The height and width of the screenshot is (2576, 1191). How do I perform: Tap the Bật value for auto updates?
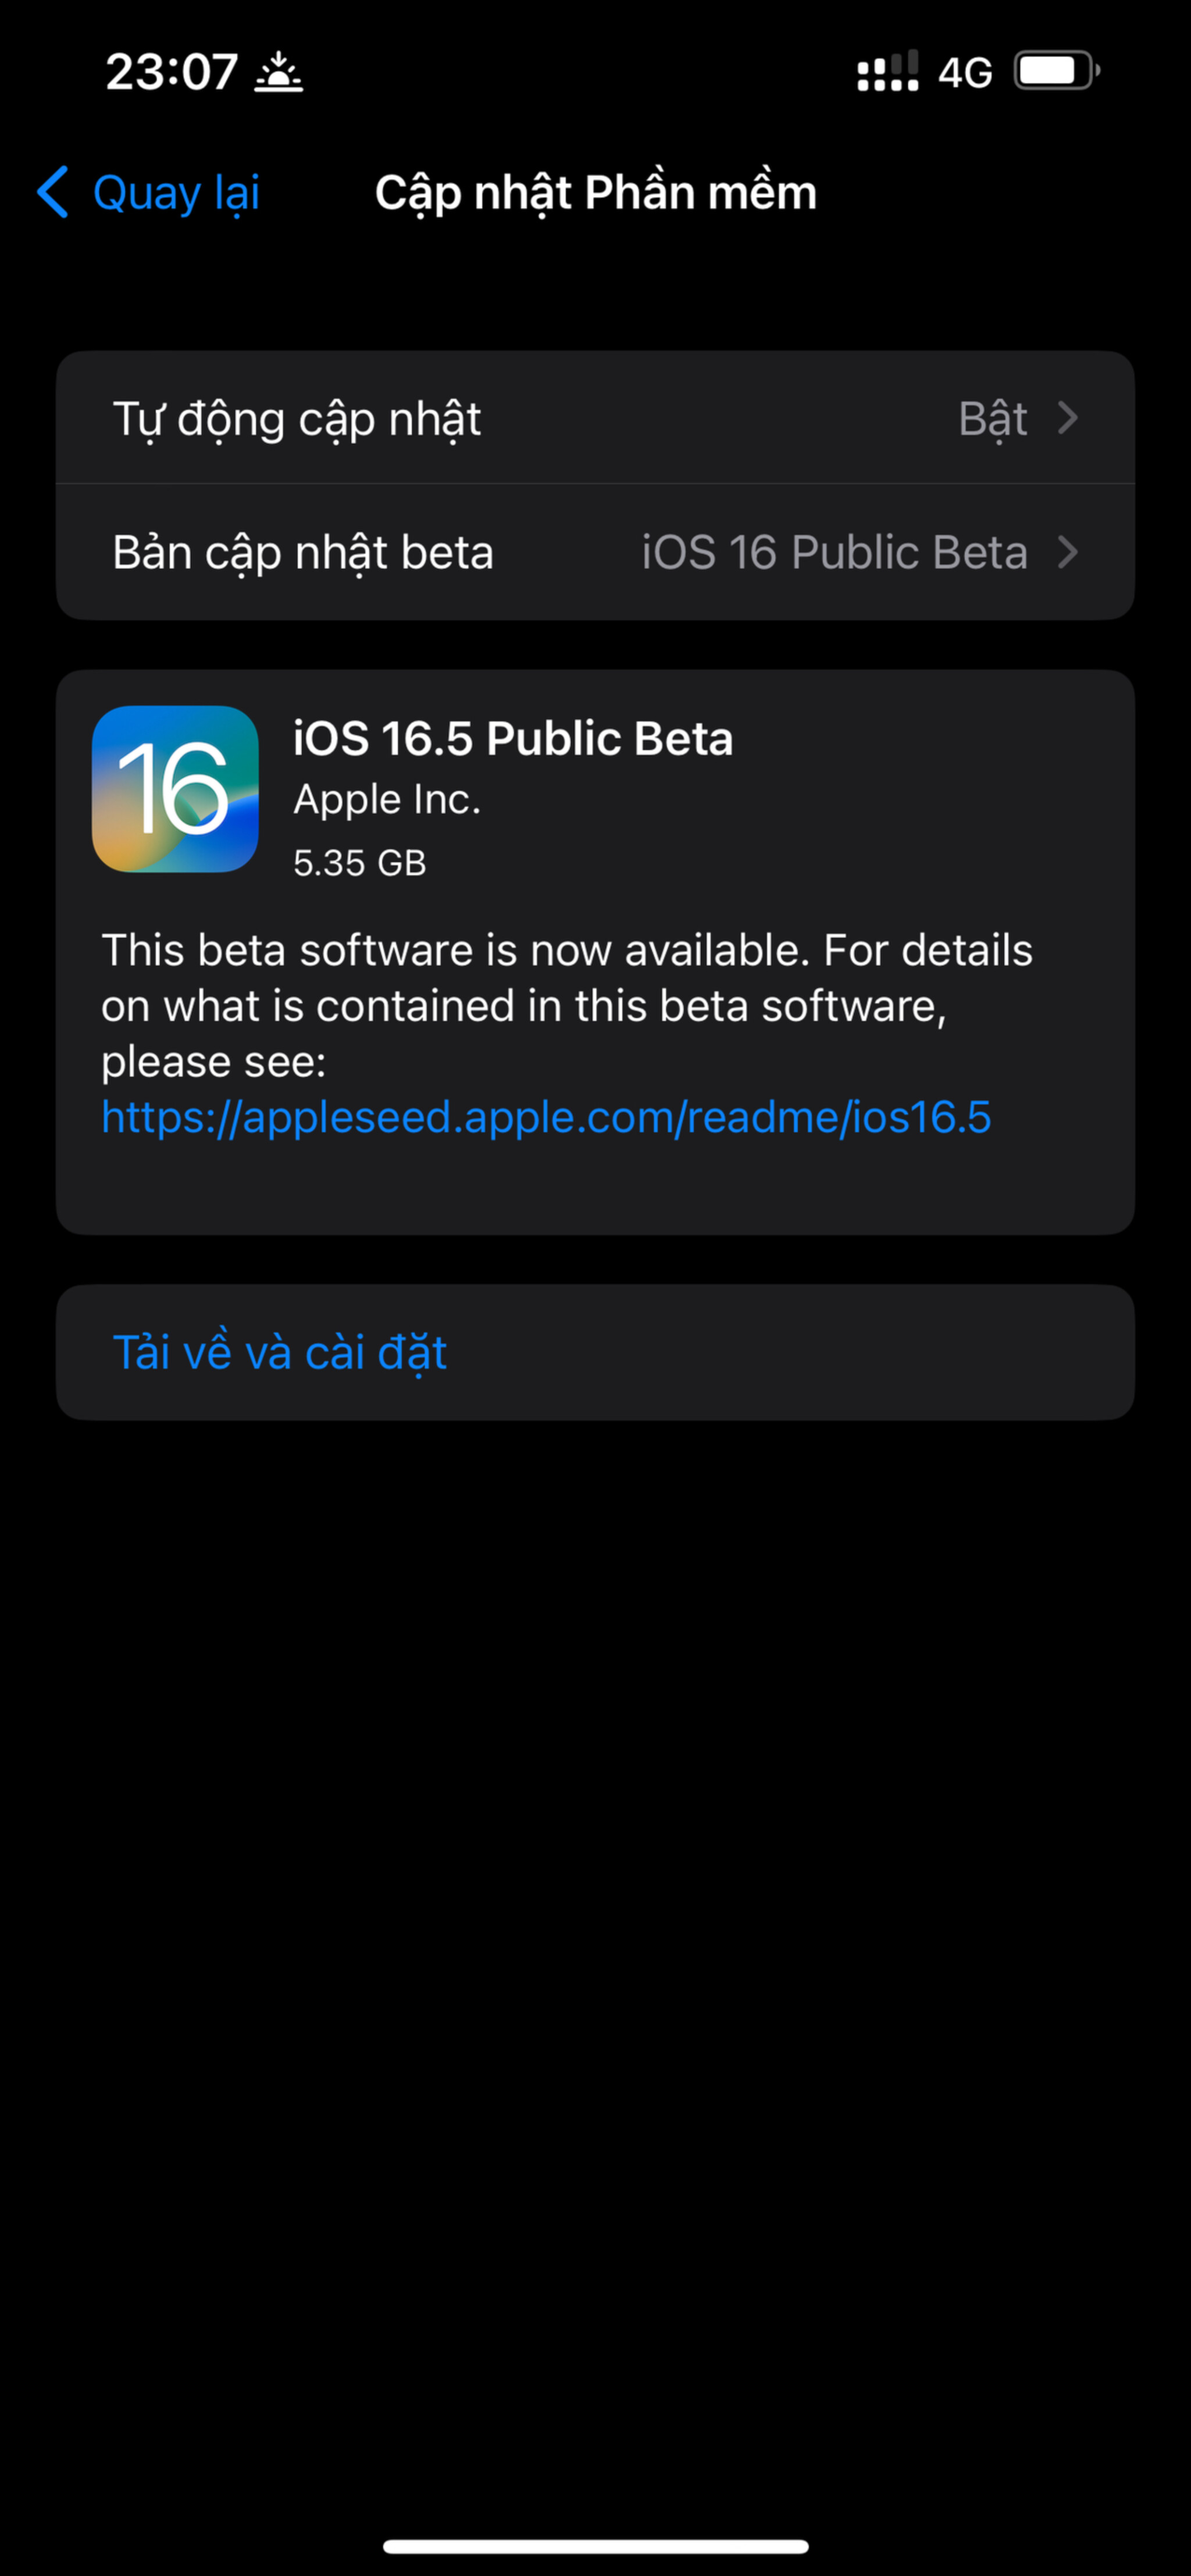(992, 418)
